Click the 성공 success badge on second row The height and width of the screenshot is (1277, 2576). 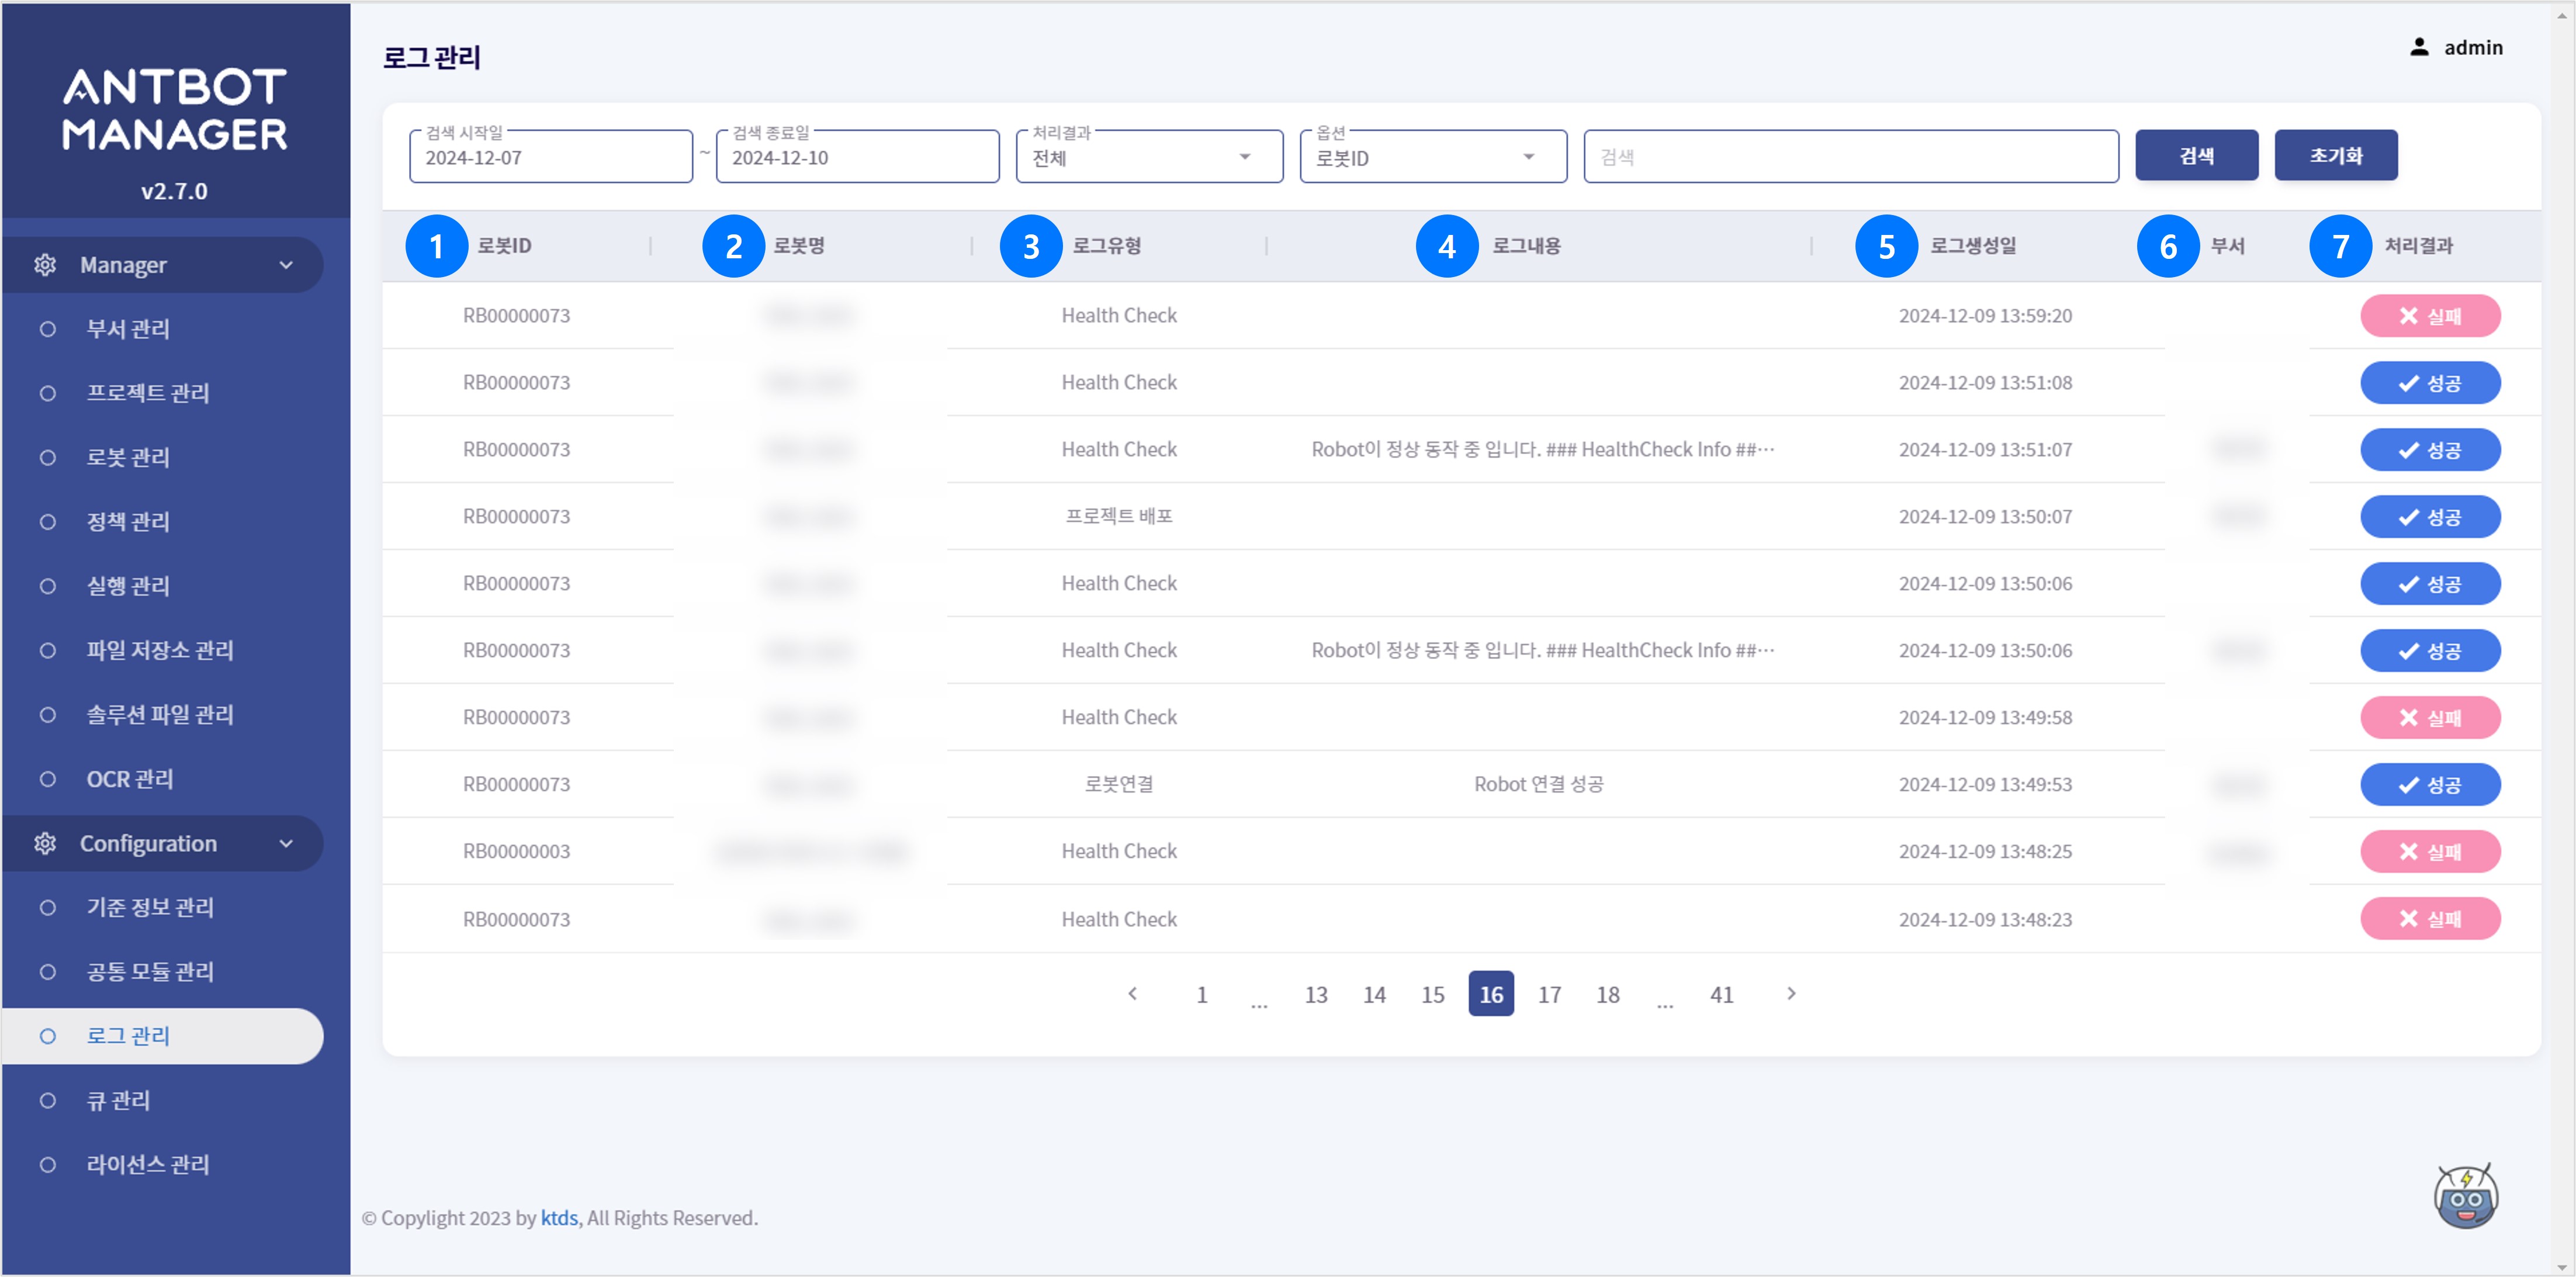click(x=2431, y=382)
